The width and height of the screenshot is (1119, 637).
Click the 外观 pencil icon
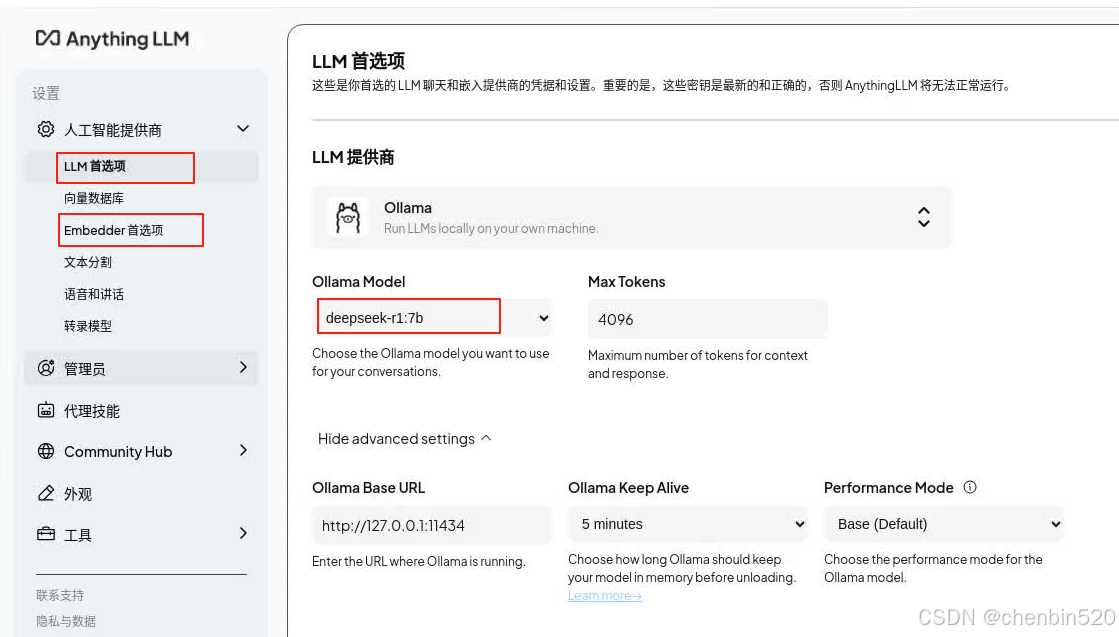[x=46, y=494]
